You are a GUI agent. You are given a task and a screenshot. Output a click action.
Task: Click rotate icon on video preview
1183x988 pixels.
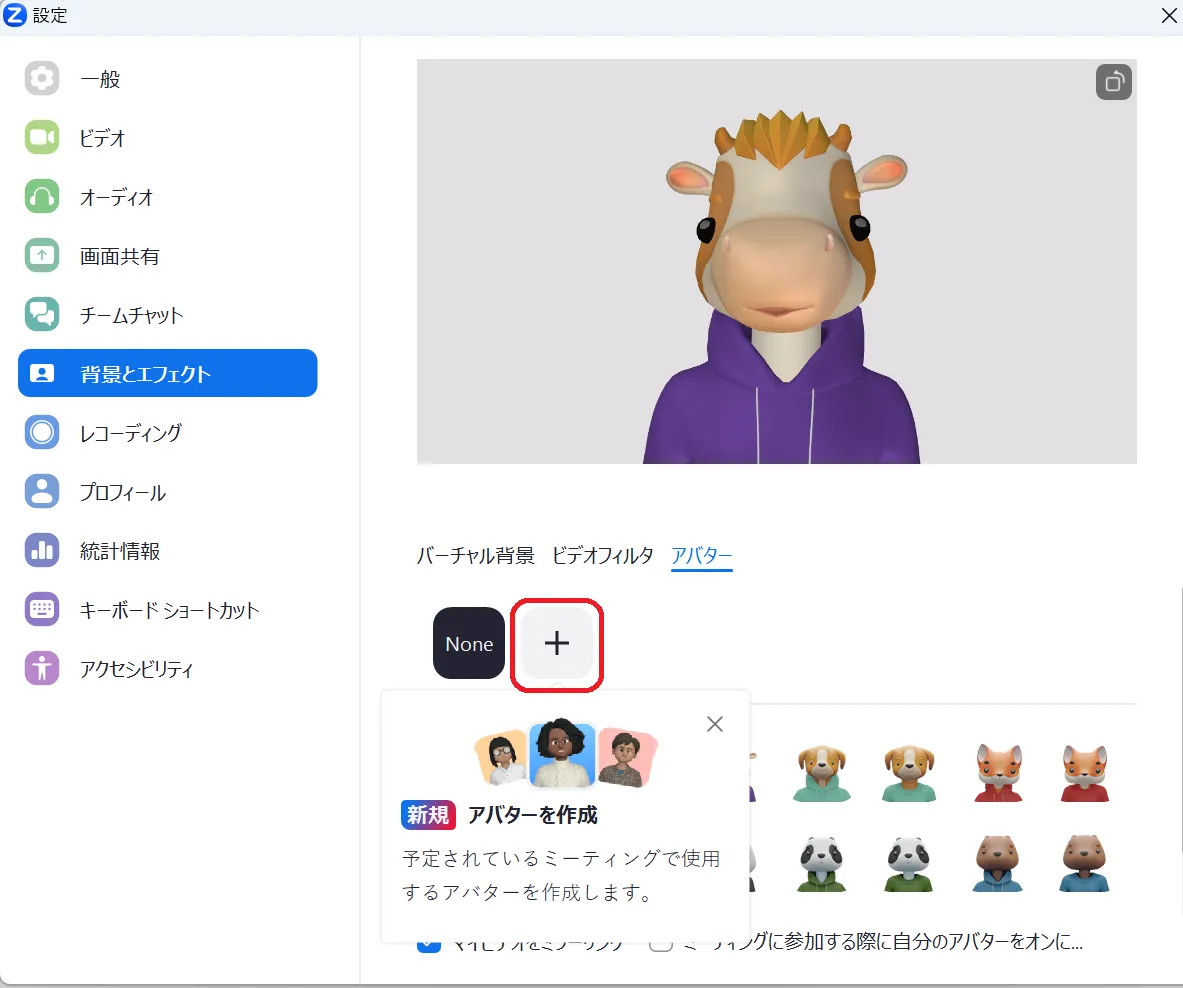pos(1113,82)
